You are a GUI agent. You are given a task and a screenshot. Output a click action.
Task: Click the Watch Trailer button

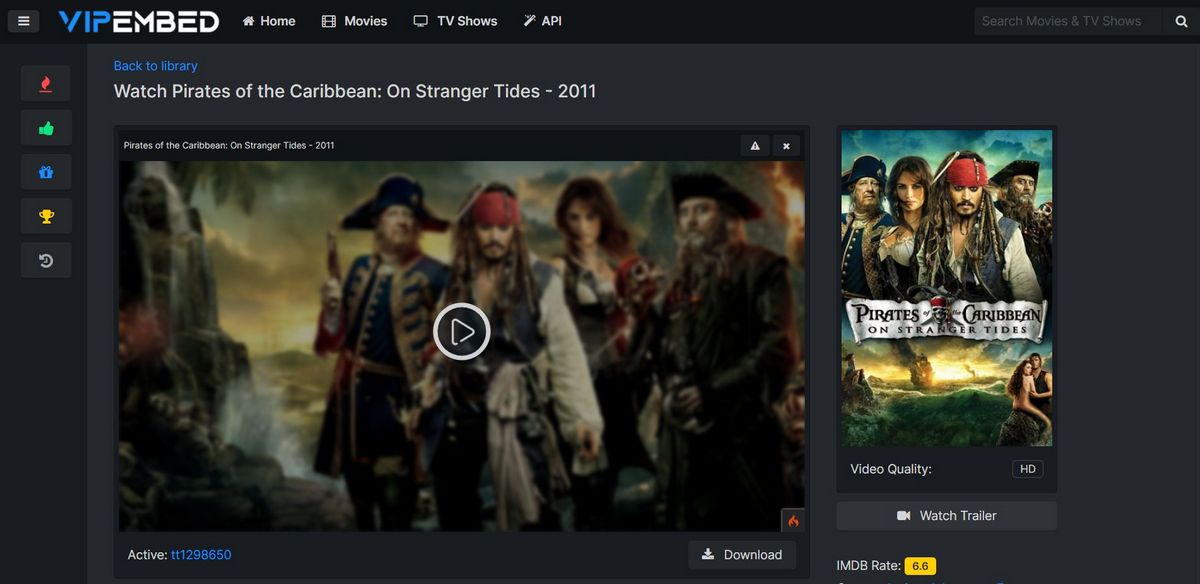coord(947,516)
